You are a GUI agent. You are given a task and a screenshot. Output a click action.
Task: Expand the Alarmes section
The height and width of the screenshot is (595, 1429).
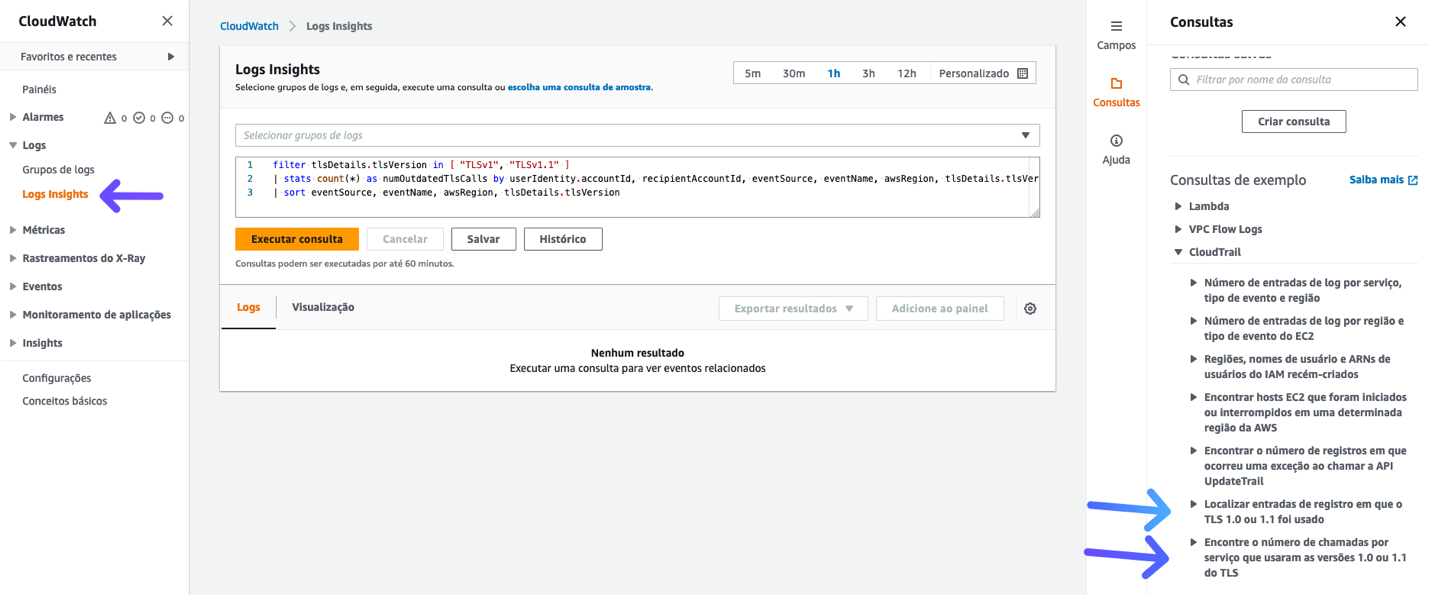point(13,117)
